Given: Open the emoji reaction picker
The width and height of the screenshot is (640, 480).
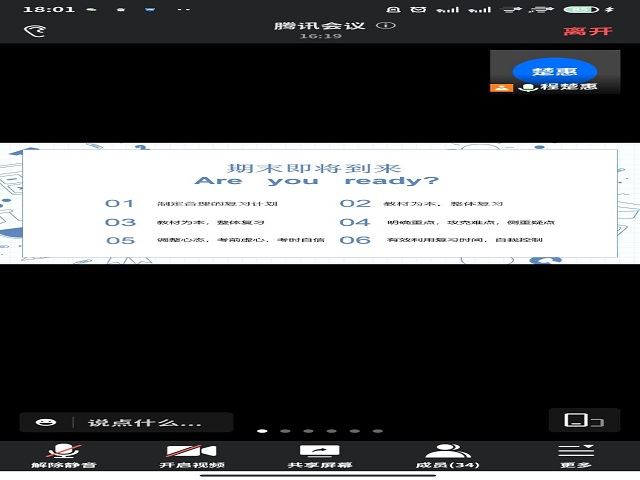Looking at the screenshot, I should [x=45, y=422].
